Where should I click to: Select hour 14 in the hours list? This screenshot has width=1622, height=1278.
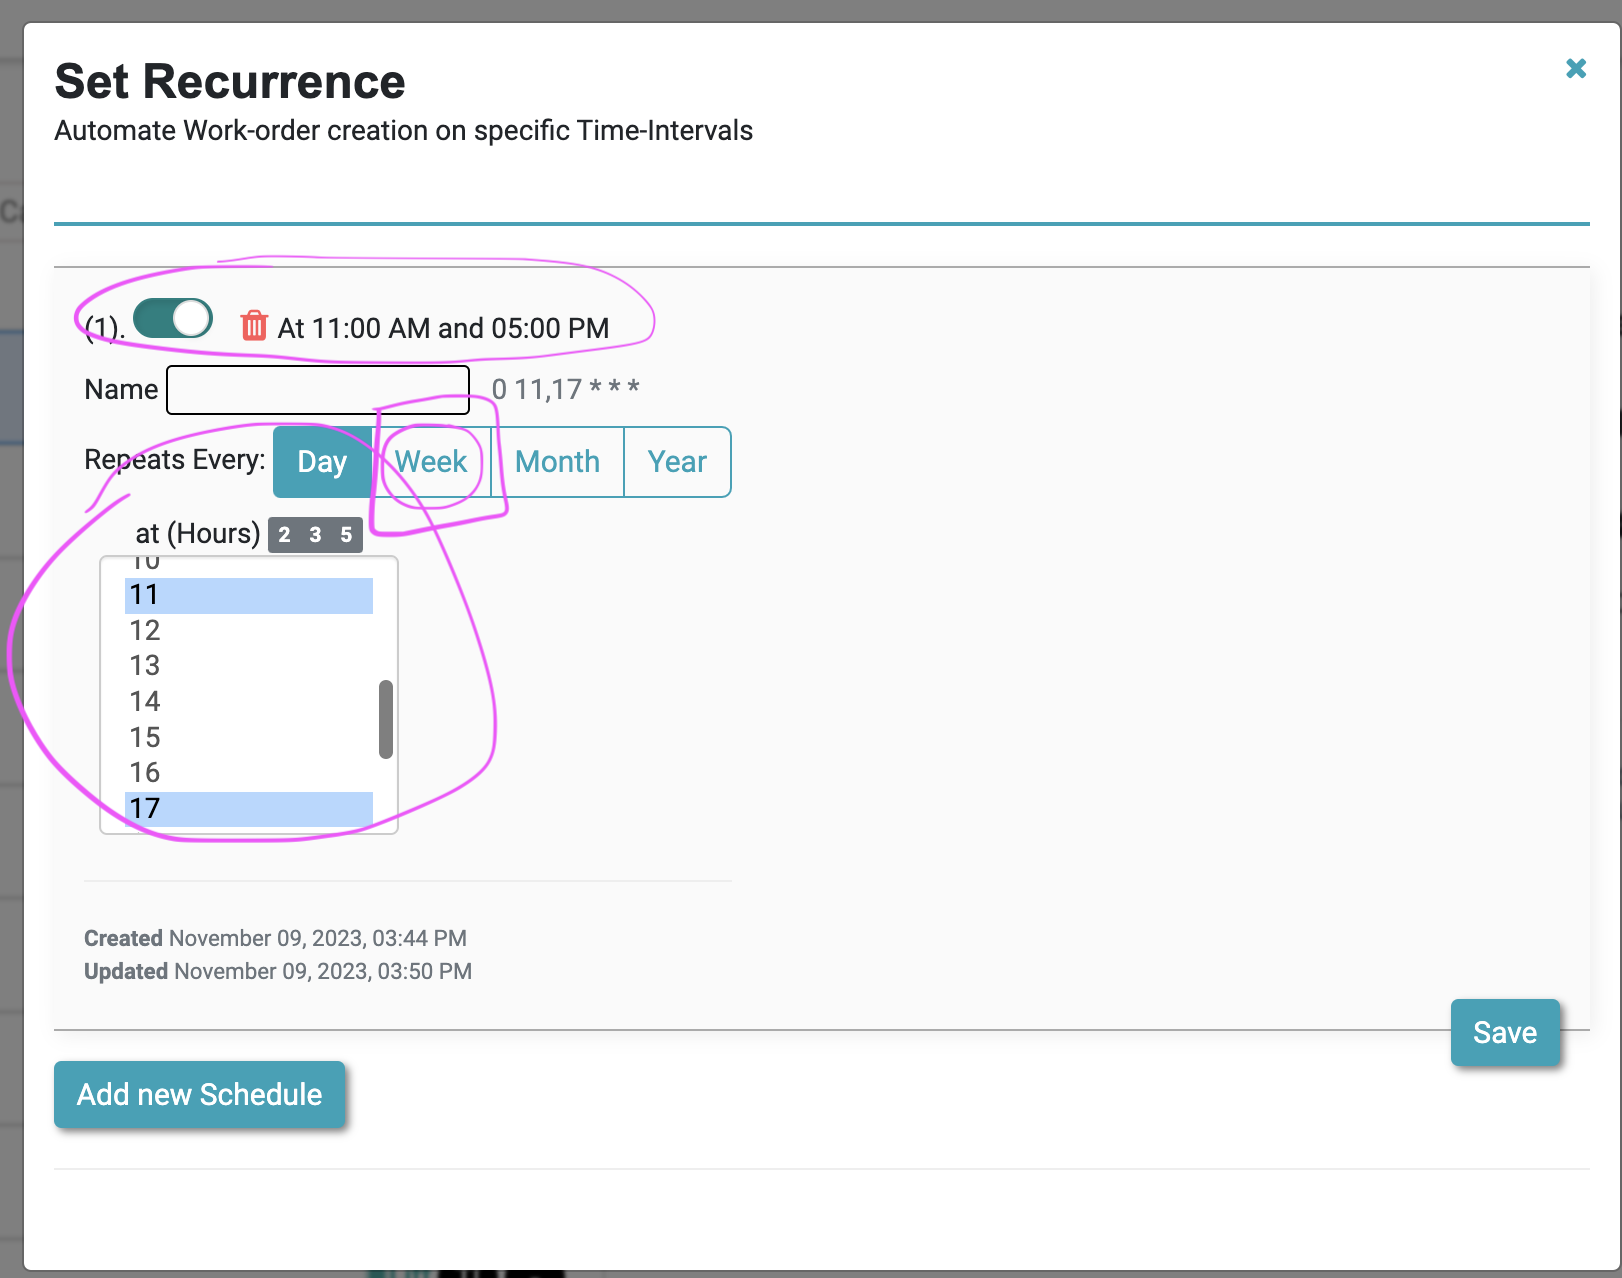248,702
